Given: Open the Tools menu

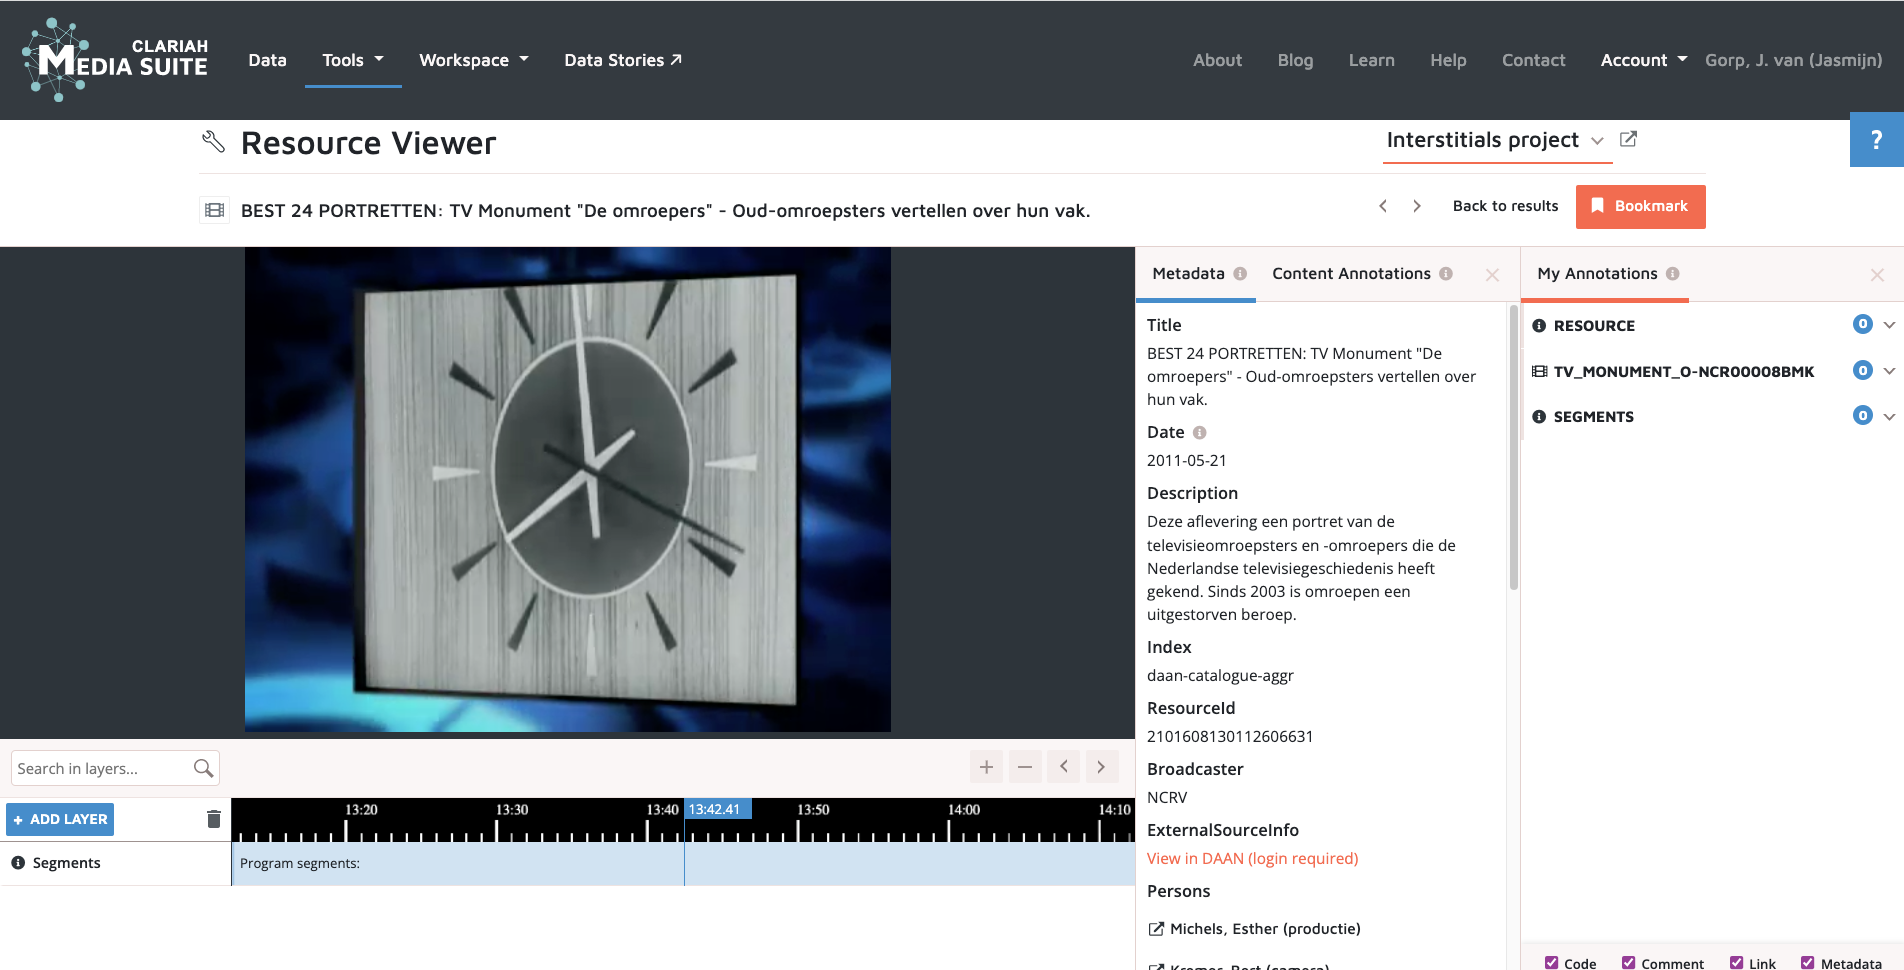Looking at the screenshot, I should coord(352,60).
